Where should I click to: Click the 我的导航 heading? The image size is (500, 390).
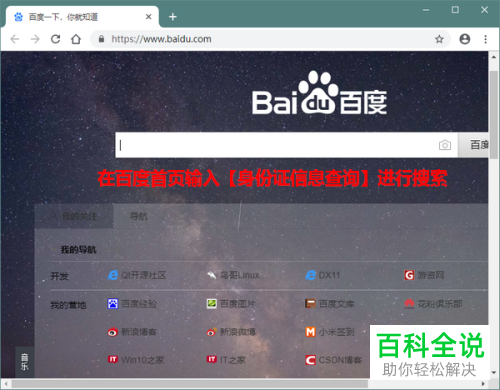point(79,250)
